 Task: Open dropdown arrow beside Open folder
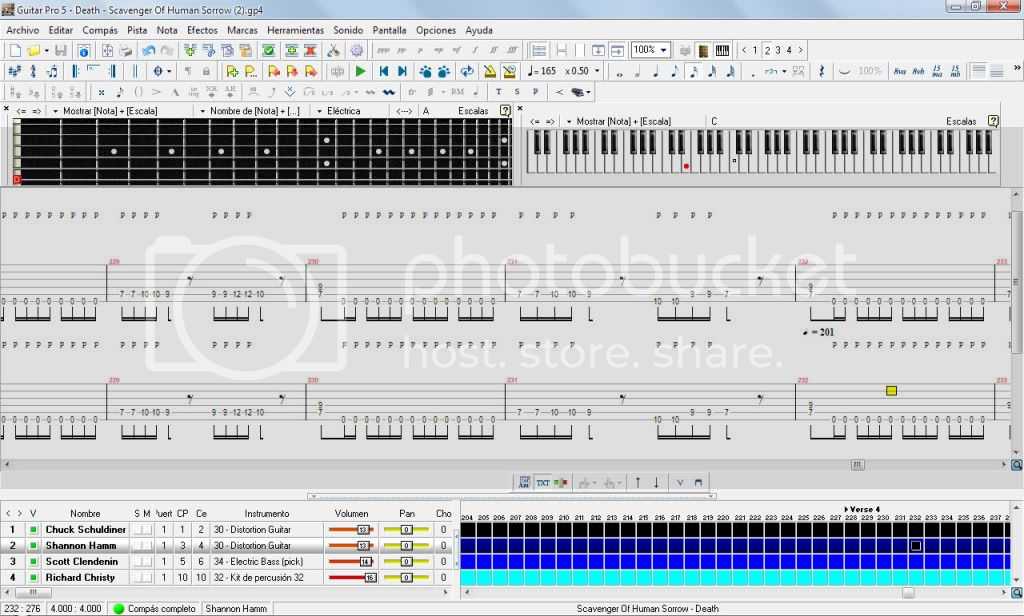point(46,50)
